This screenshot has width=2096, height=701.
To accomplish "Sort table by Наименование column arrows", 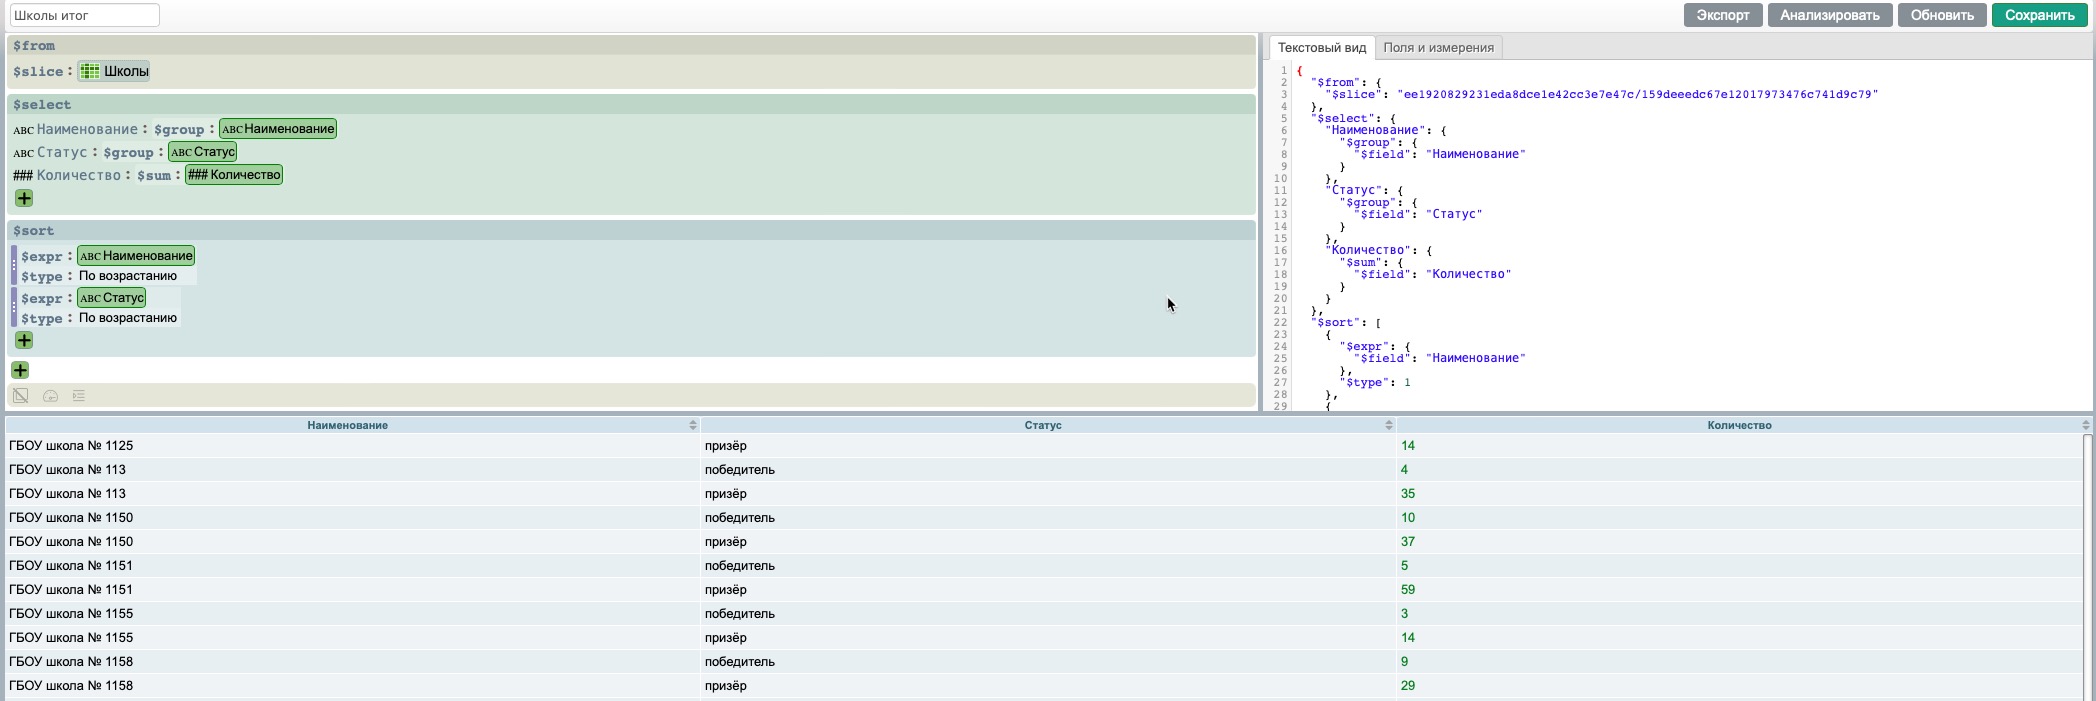I will pos(692,425).
